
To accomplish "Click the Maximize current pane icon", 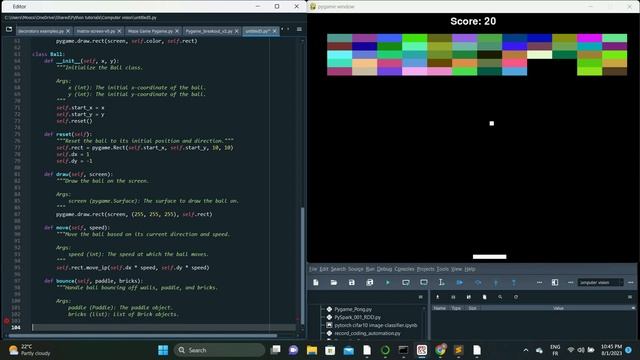I will 555,282.
